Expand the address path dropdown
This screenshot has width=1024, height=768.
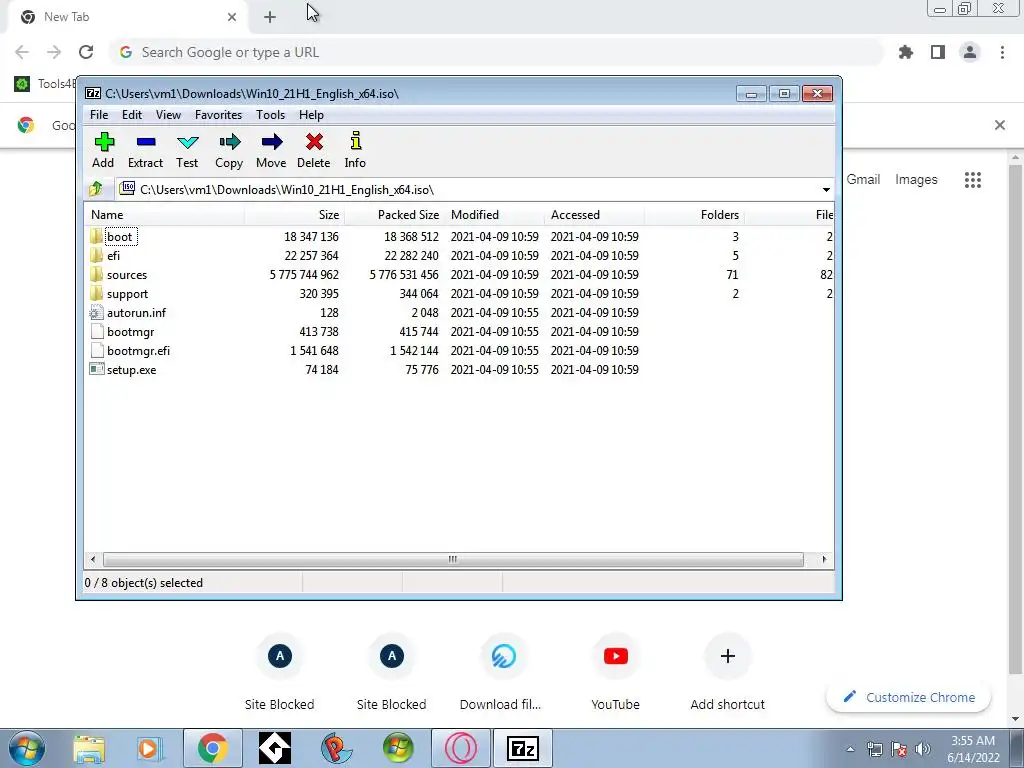(826, 189)
